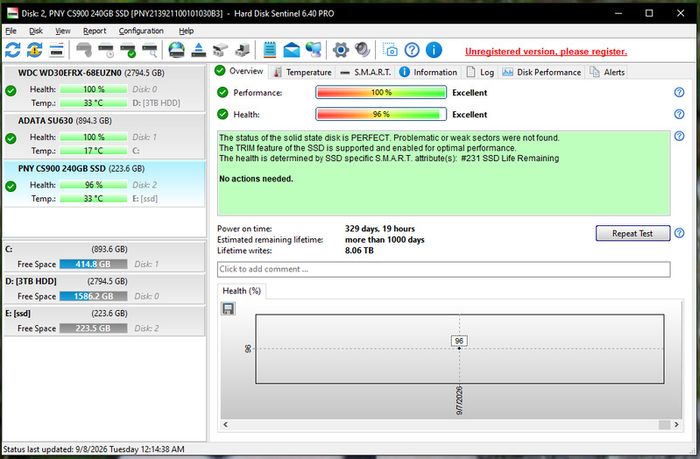Open the Report menu
This screenshot has height=459, width=700.
click(95, 31)
